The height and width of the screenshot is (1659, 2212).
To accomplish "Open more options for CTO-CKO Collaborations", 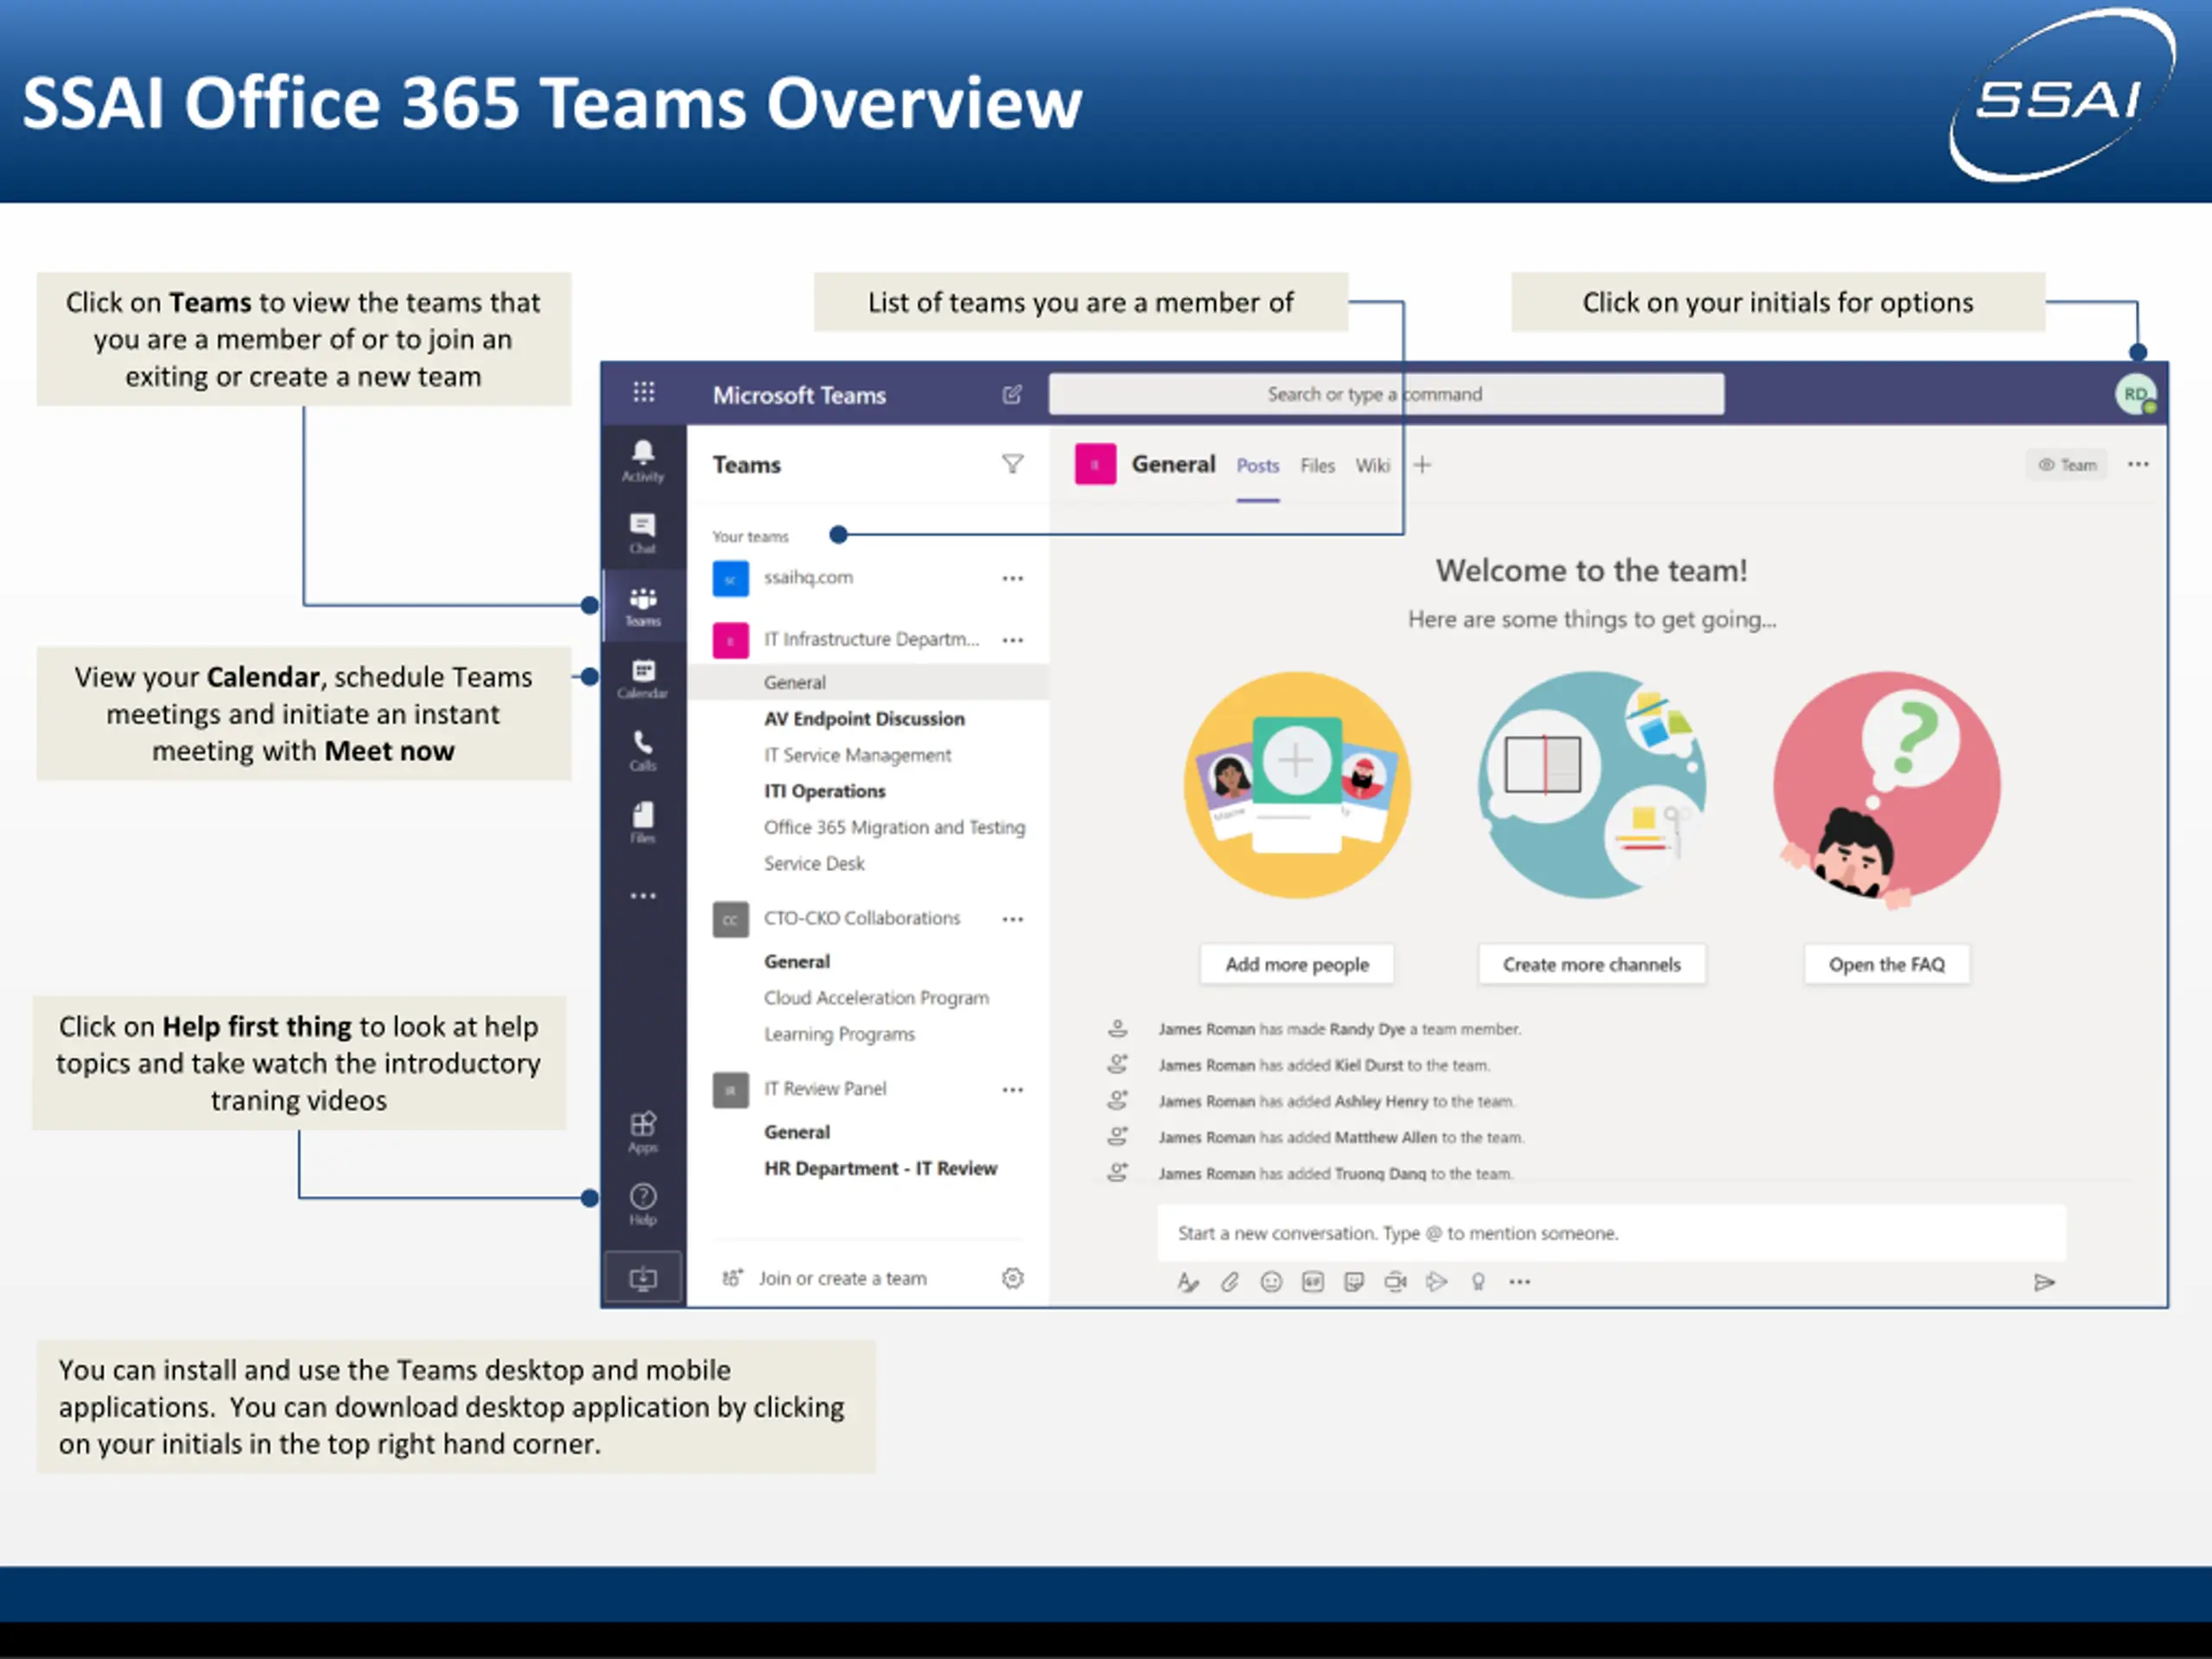I will point(1013,919).
